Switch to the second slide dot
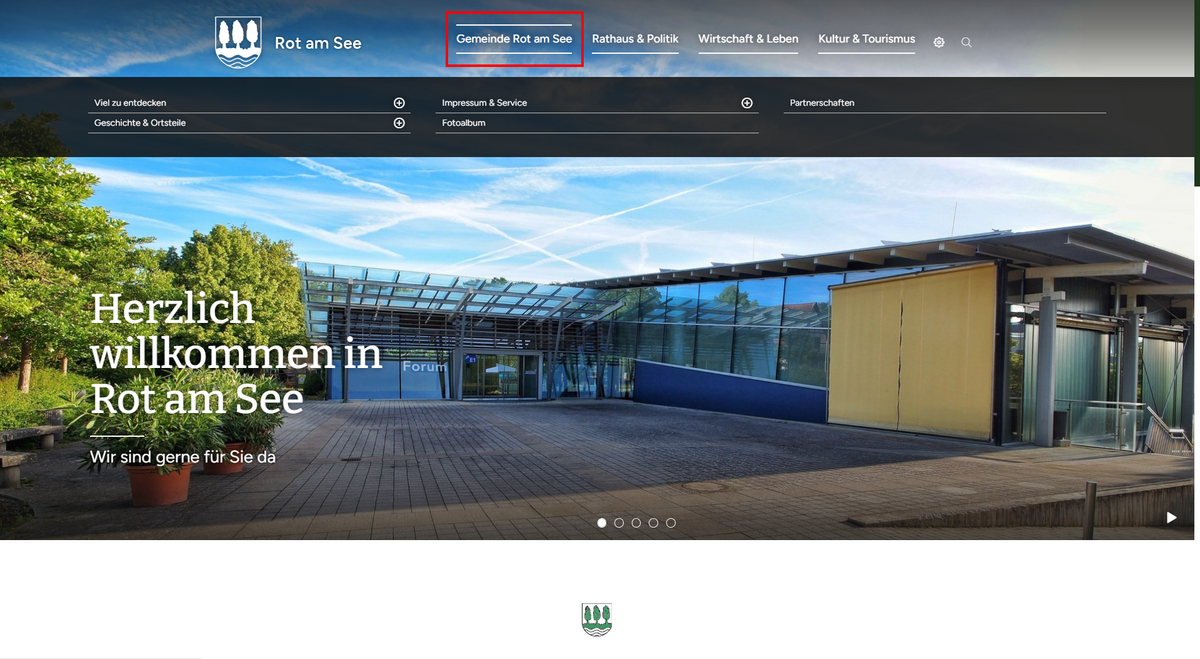Viewport: 1200px width, 659px height. coord(619,523)
